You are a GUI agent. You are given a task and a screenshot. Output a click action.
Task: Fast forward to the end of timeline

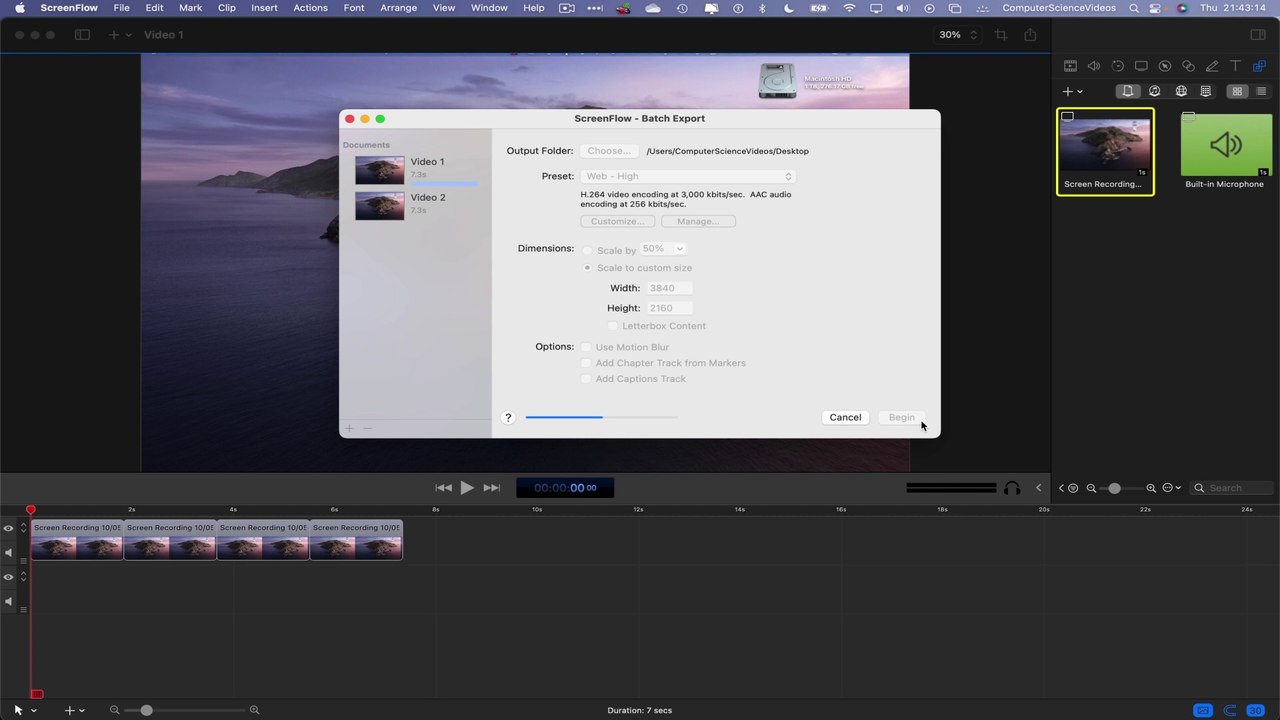[491, 488]
